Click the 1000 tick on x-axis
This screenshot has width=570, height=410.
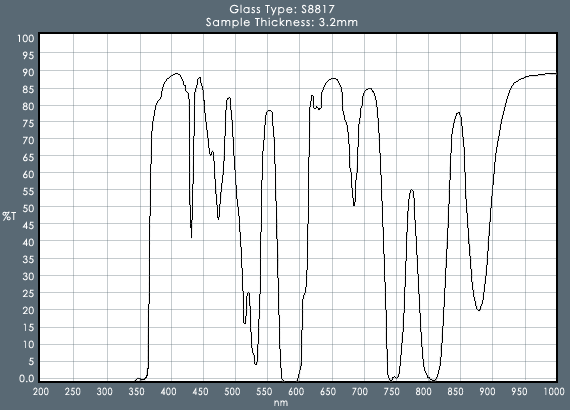click(554, 391)
